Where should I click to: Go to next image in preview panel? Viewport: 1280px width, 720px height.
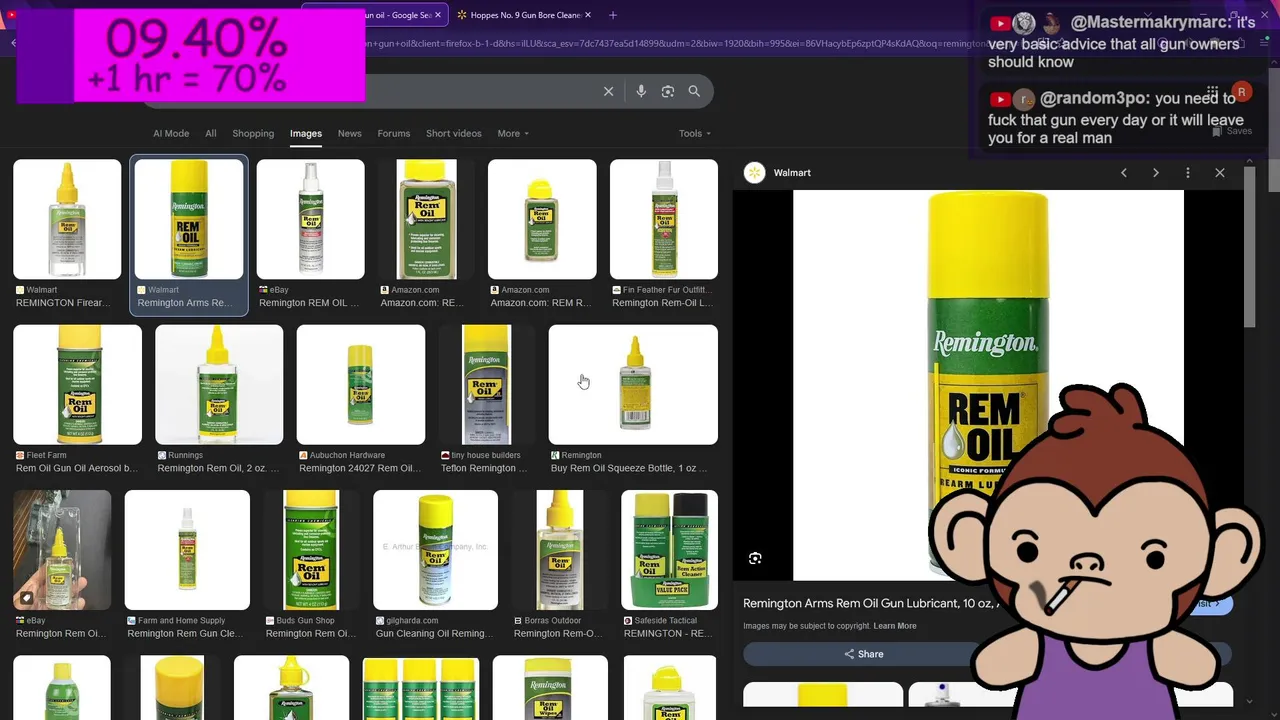pos(1156,173)
